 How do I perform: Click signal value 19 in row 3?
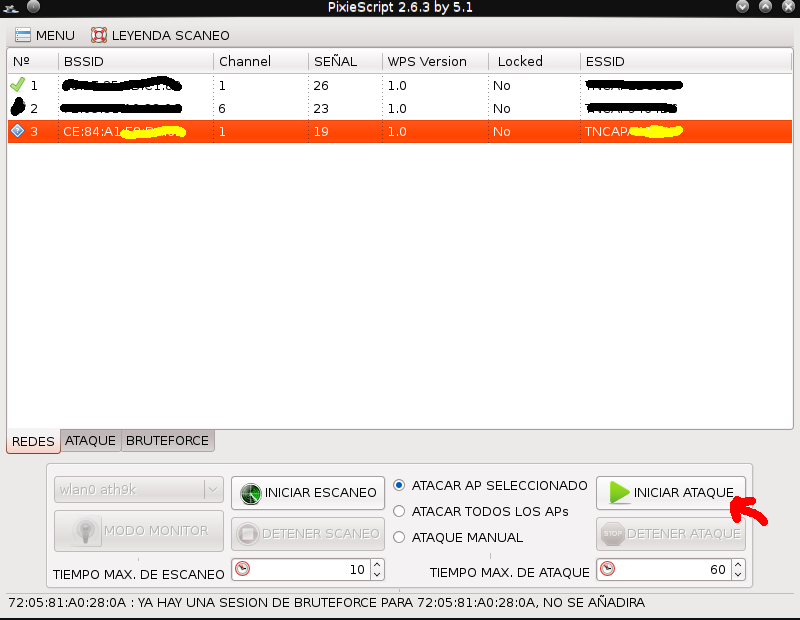click(321, 132)
